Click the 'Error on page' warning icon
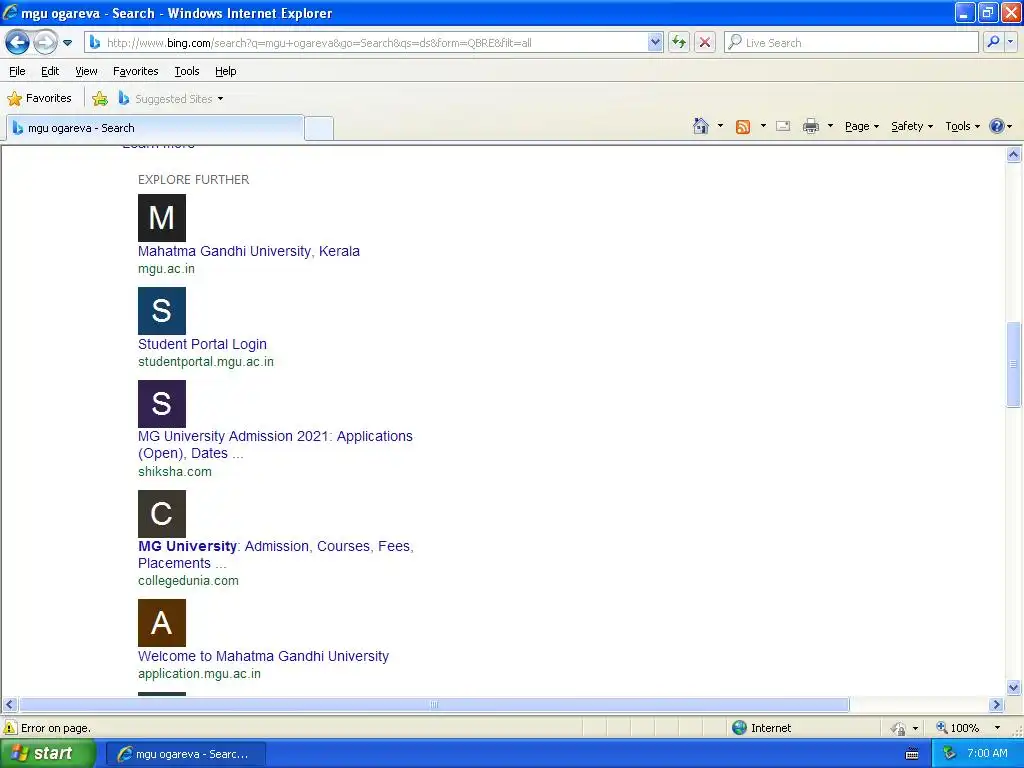 point(10,728)
